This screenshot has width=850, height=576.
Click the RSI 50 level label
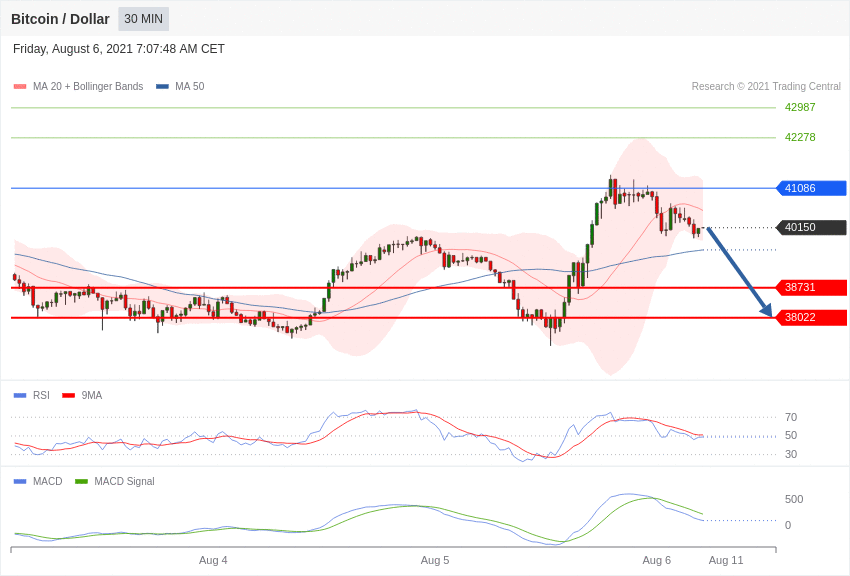(791, 435)
